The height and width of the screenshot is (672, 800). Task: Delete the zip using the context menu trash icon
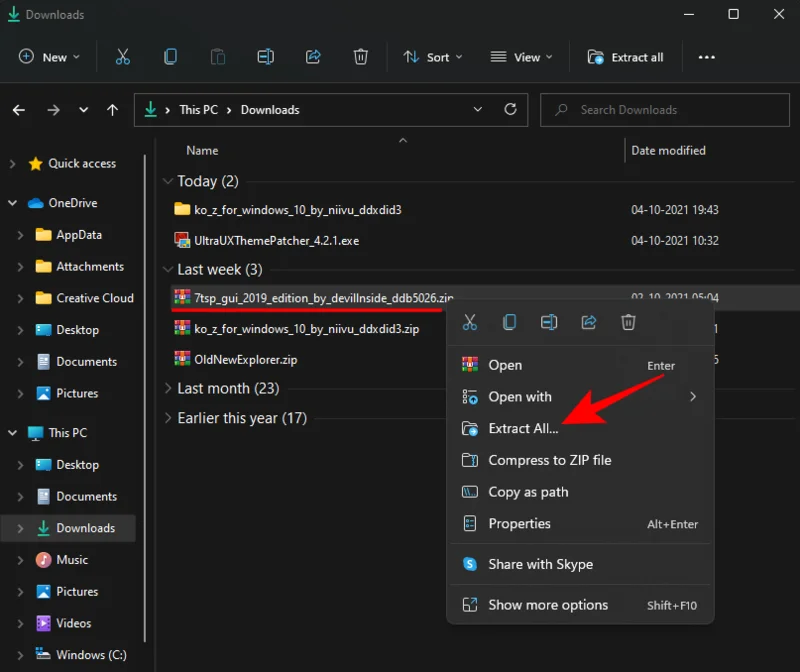(627, 322)
